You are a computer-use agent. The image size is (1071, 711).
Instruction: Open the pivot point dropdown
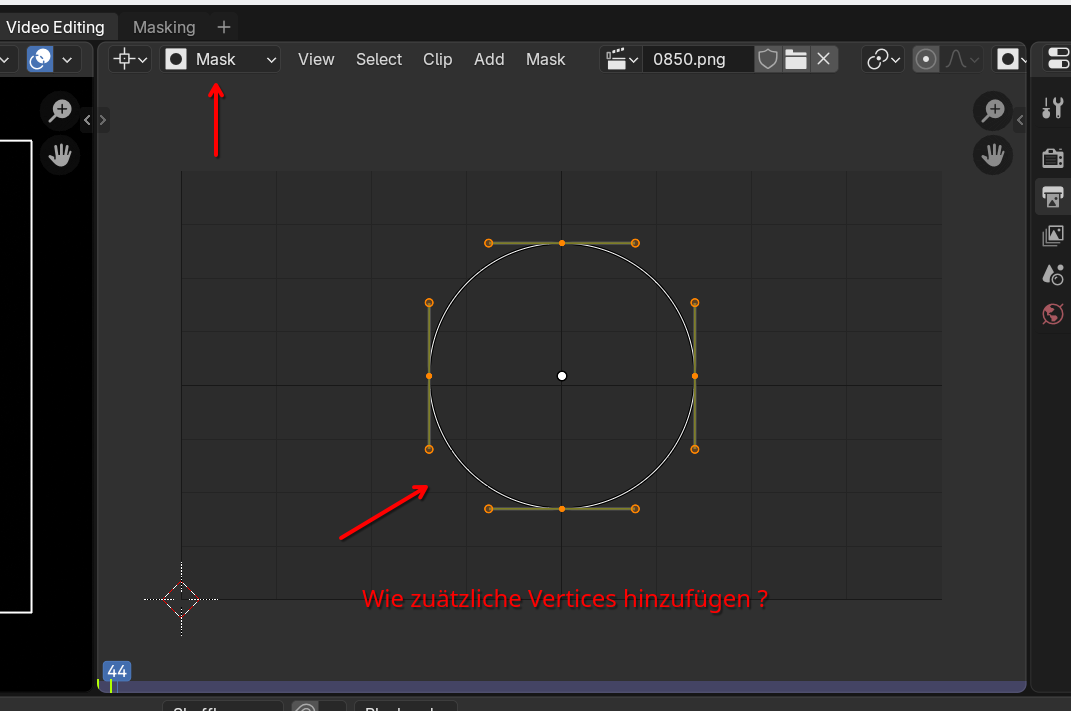tap(883, 59)
